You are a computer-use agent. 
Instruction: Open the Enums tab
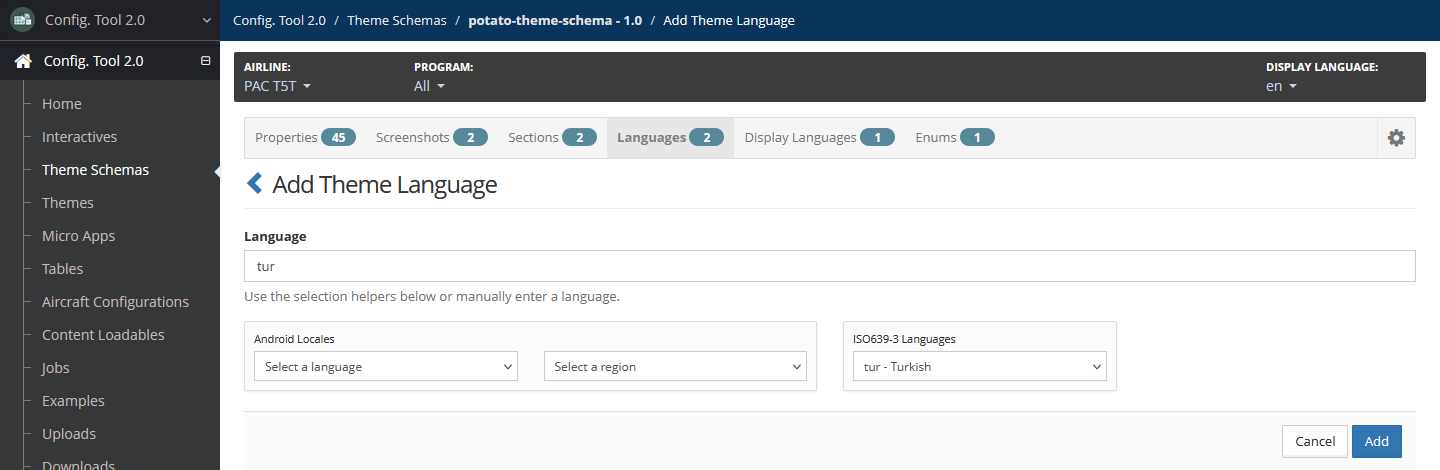pos(955,138)
